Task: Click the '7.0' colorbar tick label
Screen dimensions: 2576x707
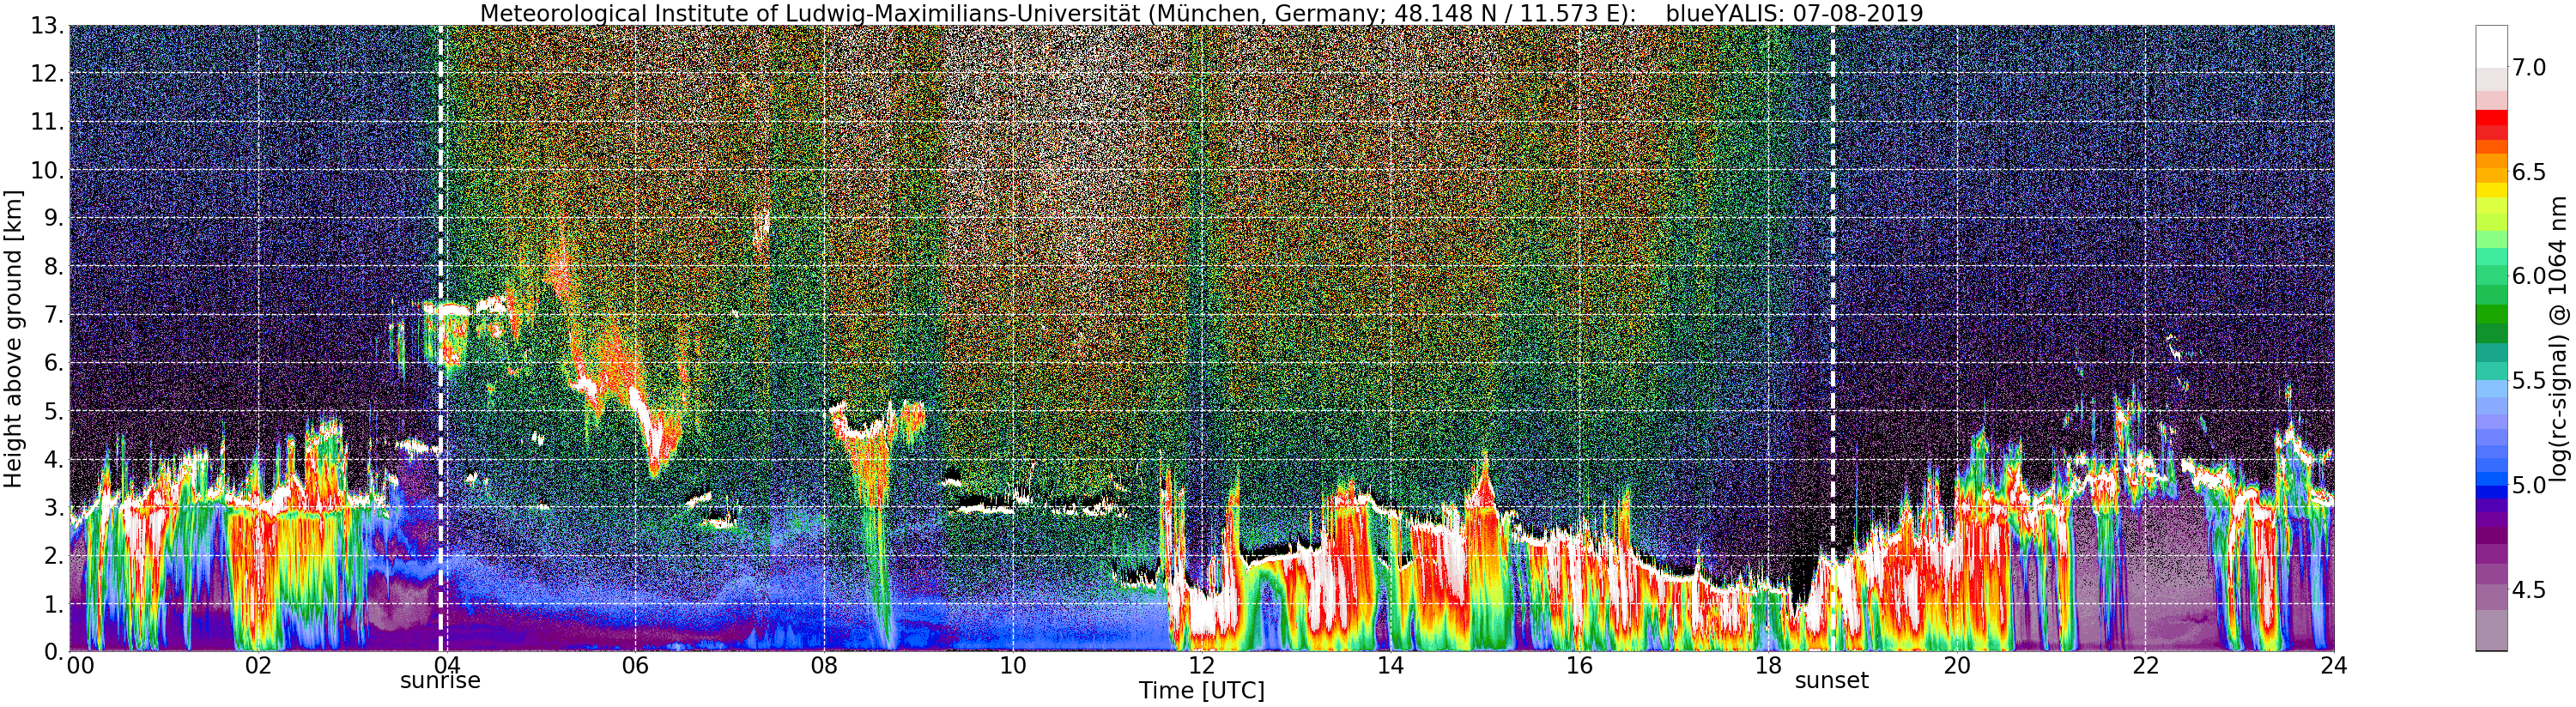Action: [x=2529, y=68]
